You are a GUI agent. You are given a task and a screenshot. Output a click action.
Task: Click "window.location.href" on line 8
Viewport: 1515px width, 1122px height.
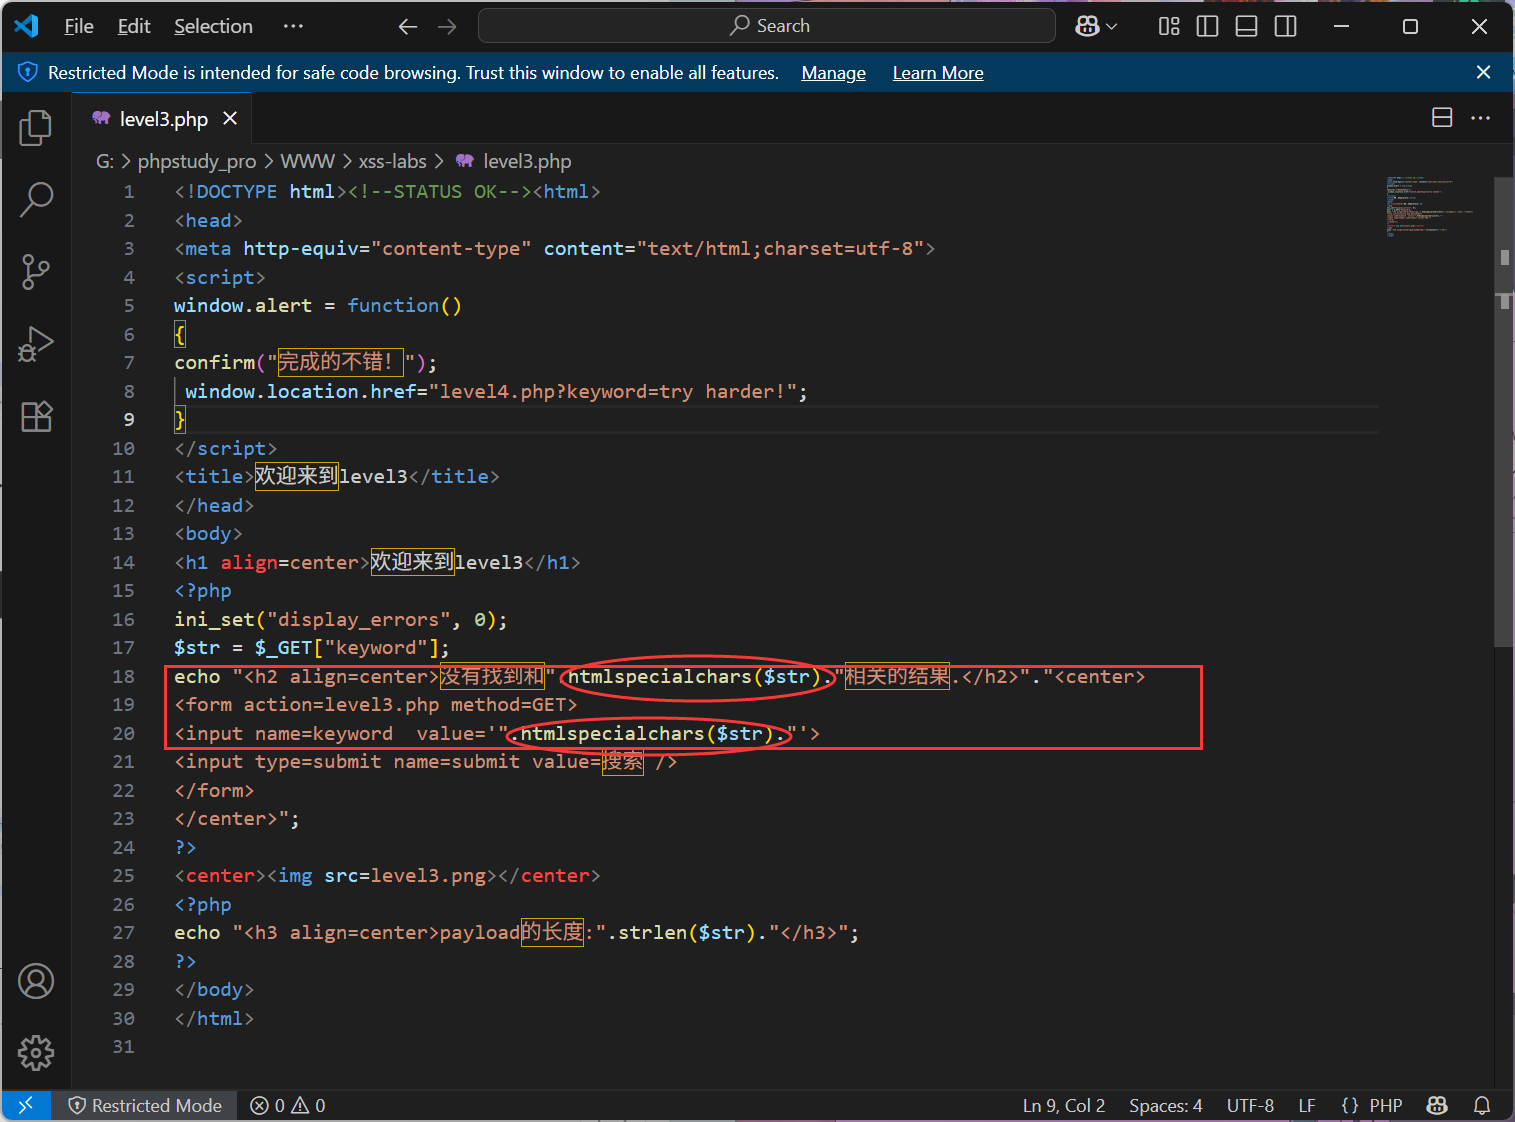(x=301, y=392)
